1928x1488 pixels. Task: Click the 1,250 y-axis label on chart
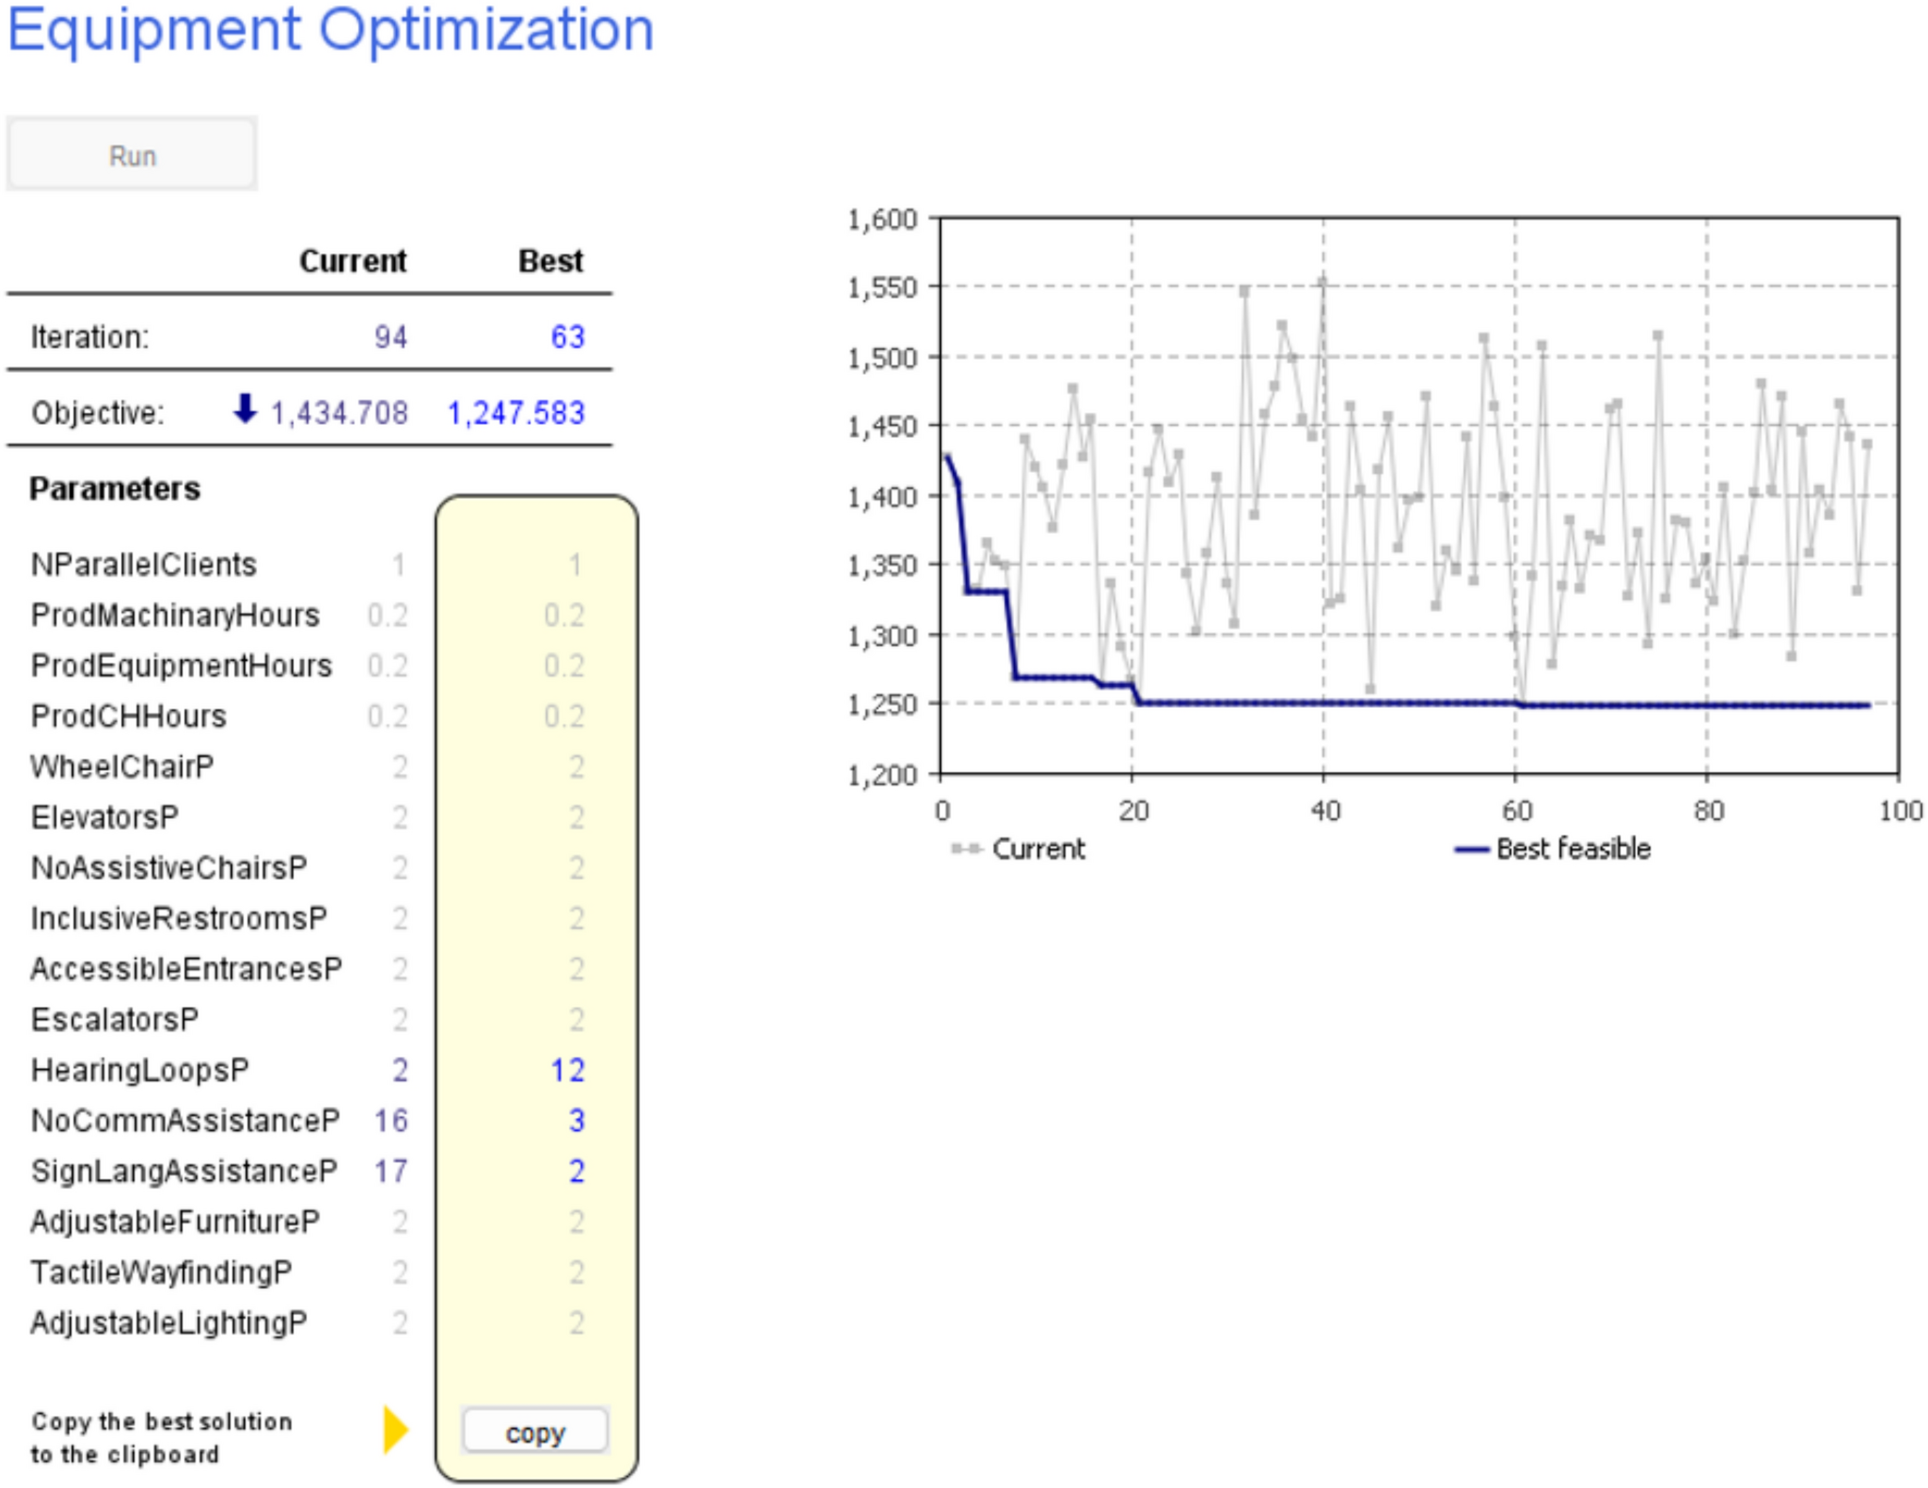[881, 705]
